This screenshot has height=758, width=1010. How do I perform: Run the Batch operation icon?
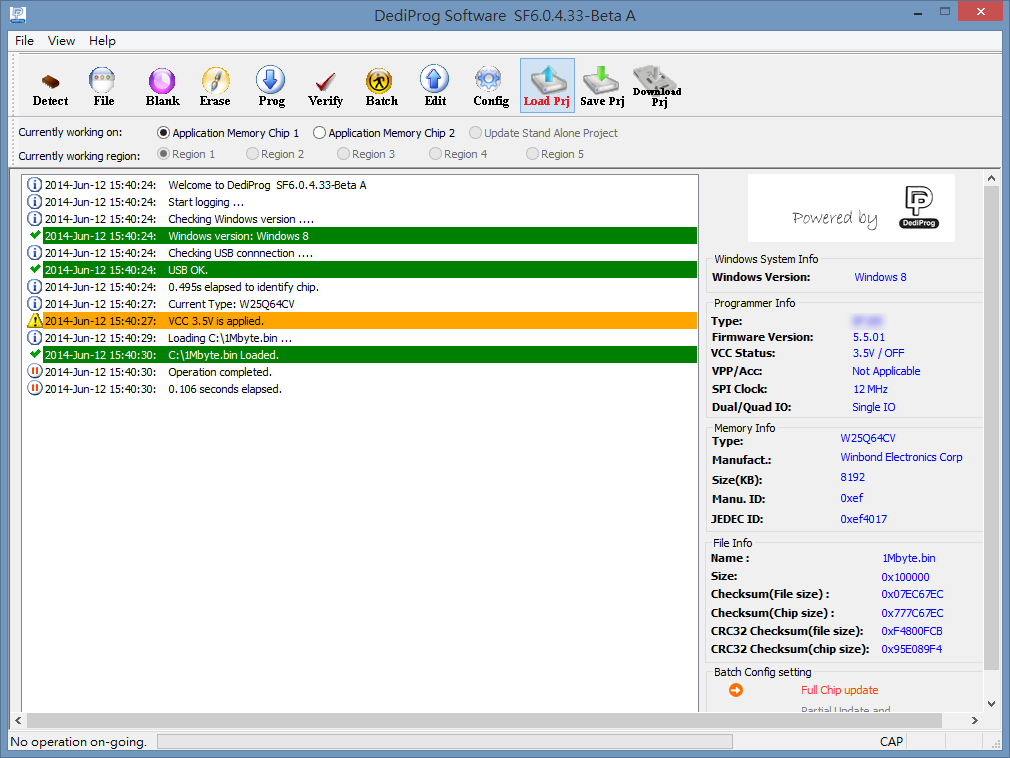(x=381, y=86)
